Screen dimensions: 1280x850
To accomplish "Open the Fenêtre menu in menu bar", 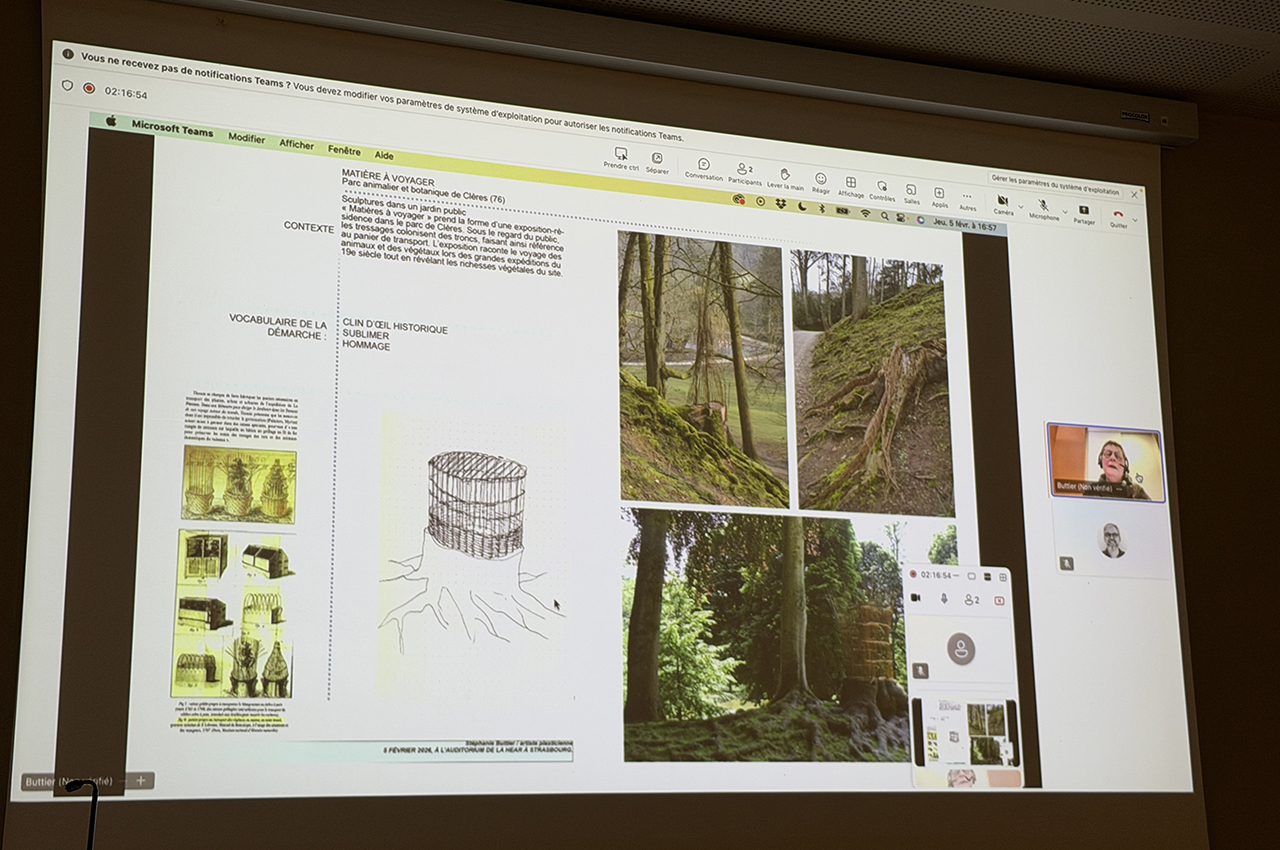I will click(x=344, y=150).
